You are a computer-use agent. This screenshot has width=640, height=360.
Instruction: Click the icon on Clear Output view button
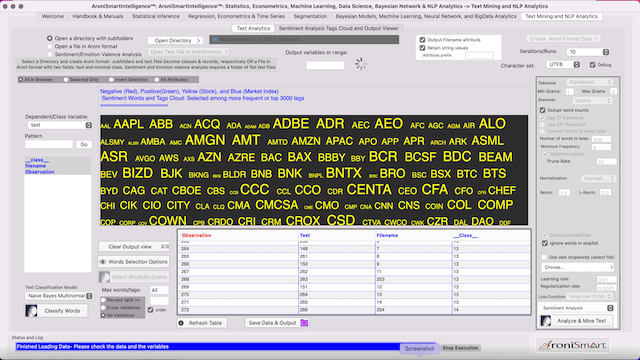click(164, 247)
